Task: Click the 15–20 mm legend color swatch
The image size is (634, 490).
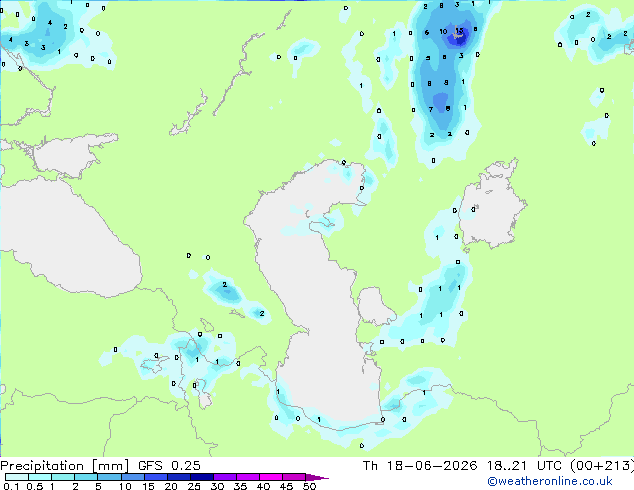Action: (x=156, y=477)
